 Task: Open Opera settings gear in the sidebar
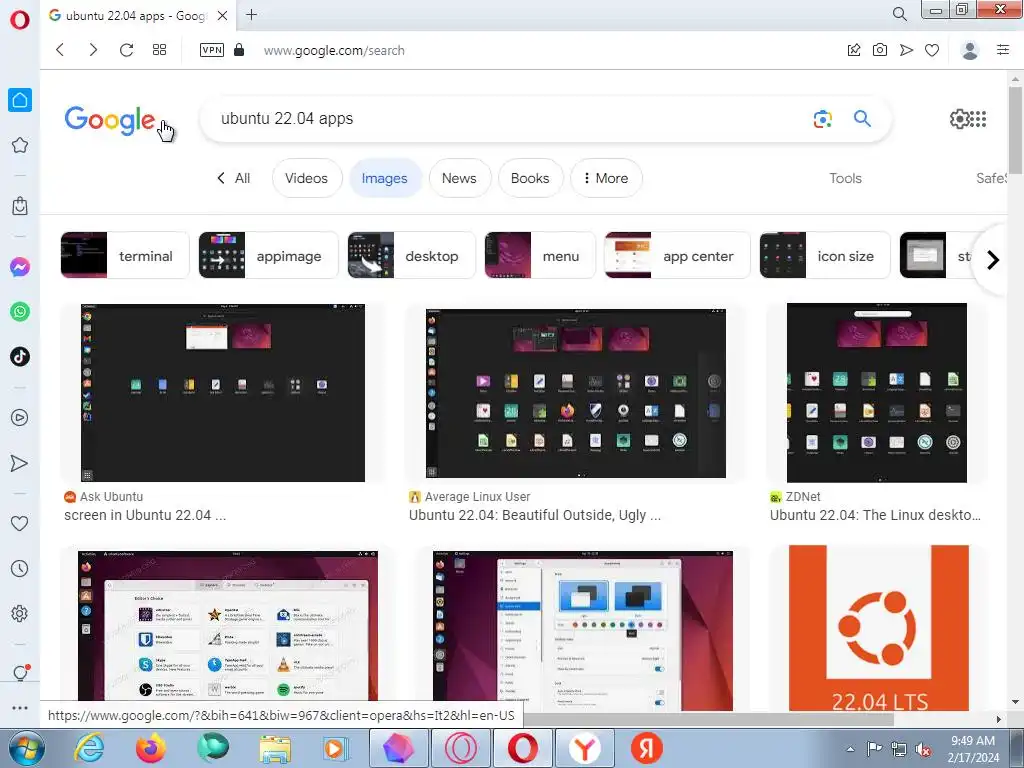[20, 614]
